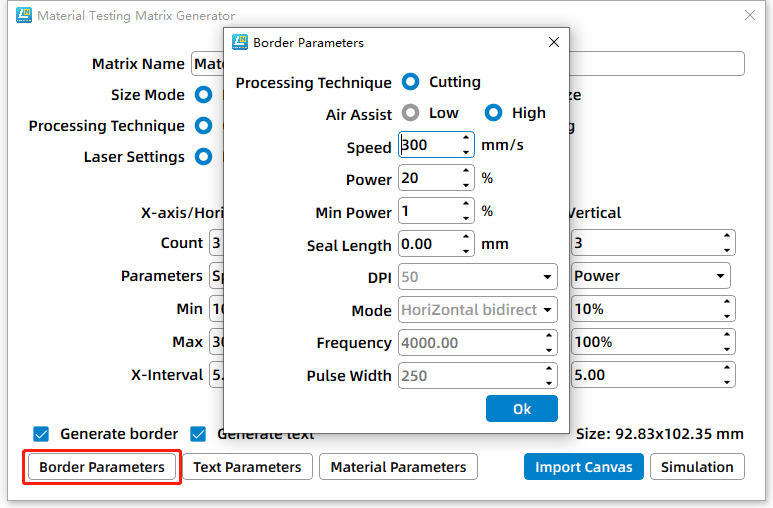Select the Cutting processing technique radio
773x508 pixels.
pyautogui.click(x=410, y=82)
